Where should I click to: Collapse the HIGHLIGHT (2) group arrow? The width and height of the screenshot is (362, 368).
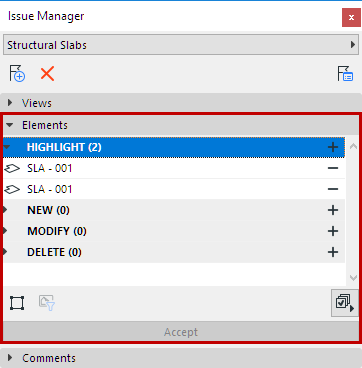coord(7,147)
